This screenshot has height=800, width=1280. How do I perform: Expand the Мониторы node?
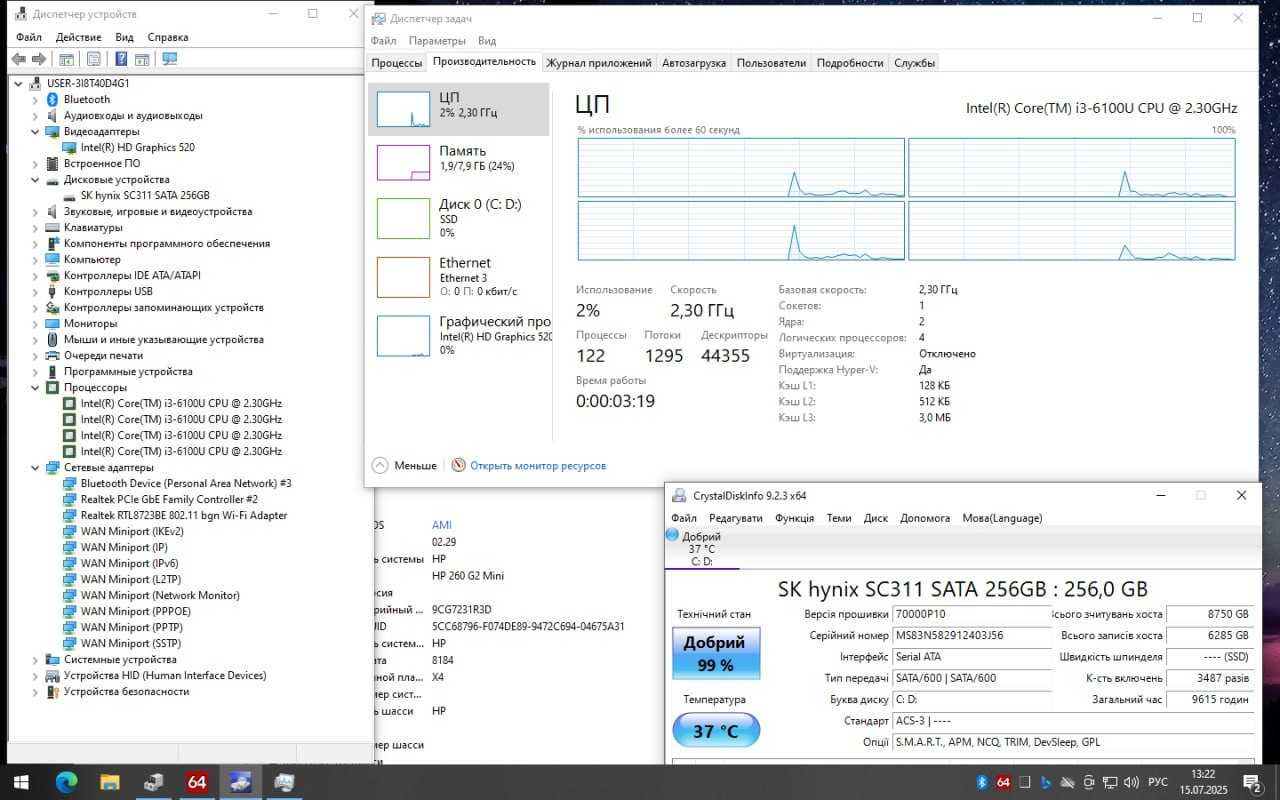pos(36,323)
